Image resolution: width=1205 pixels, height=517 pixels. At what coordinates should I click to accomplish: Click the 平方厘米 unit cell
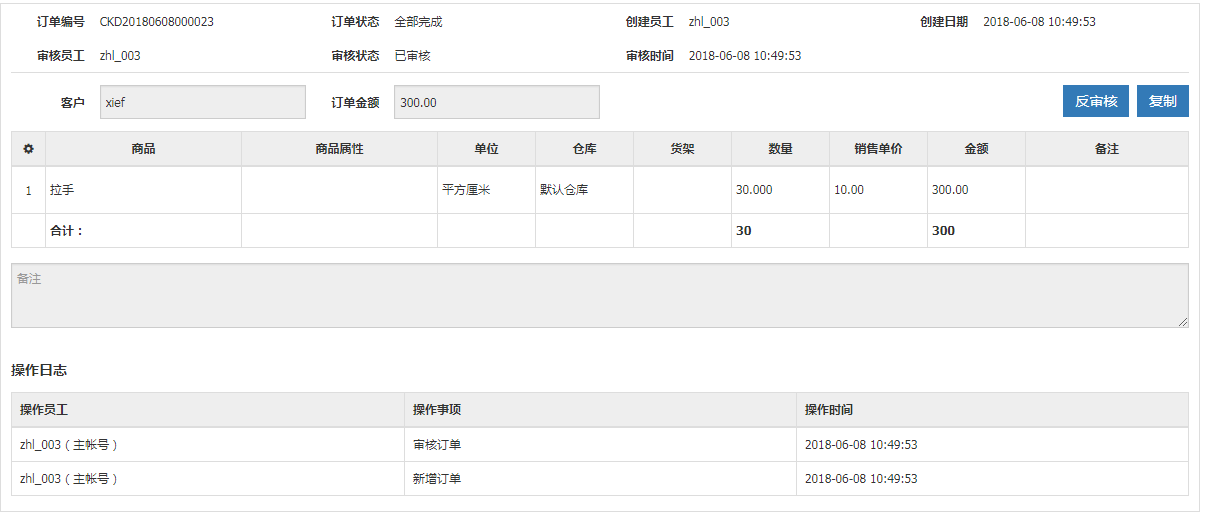pyautogui.click(x=466, y=190)
